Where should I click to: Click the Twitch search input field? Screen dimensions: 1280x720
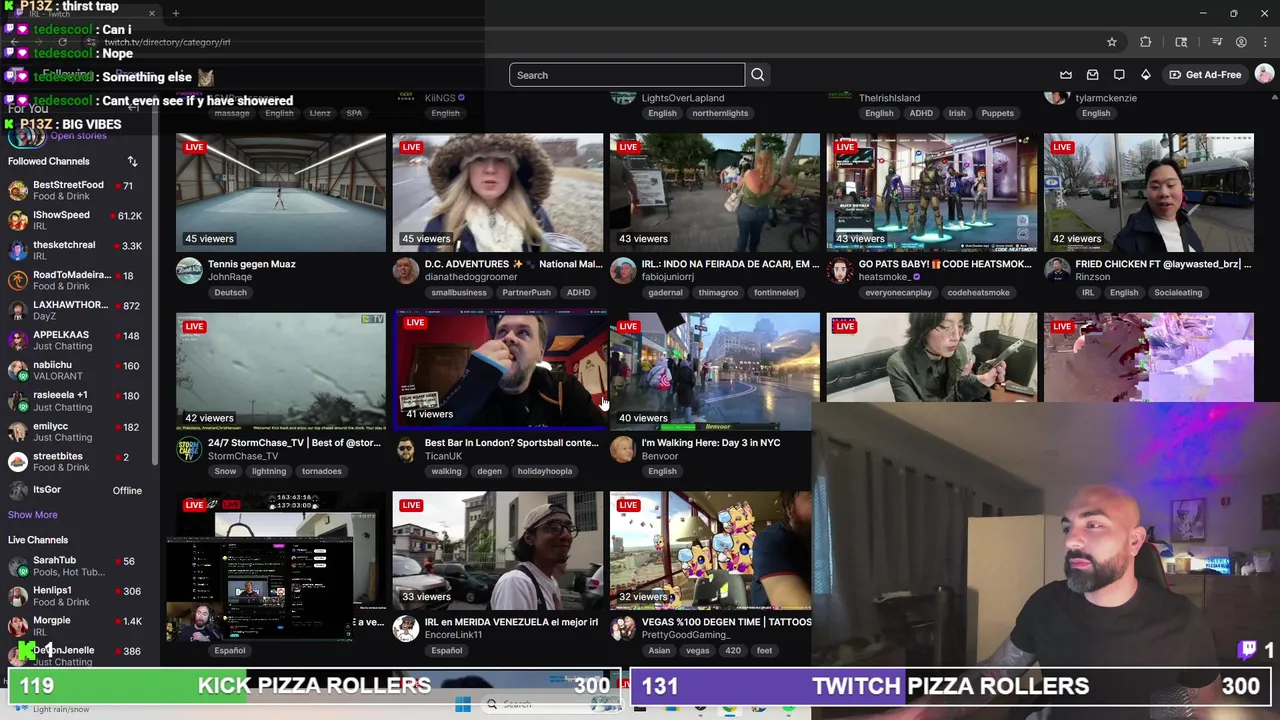coord(627,75)
